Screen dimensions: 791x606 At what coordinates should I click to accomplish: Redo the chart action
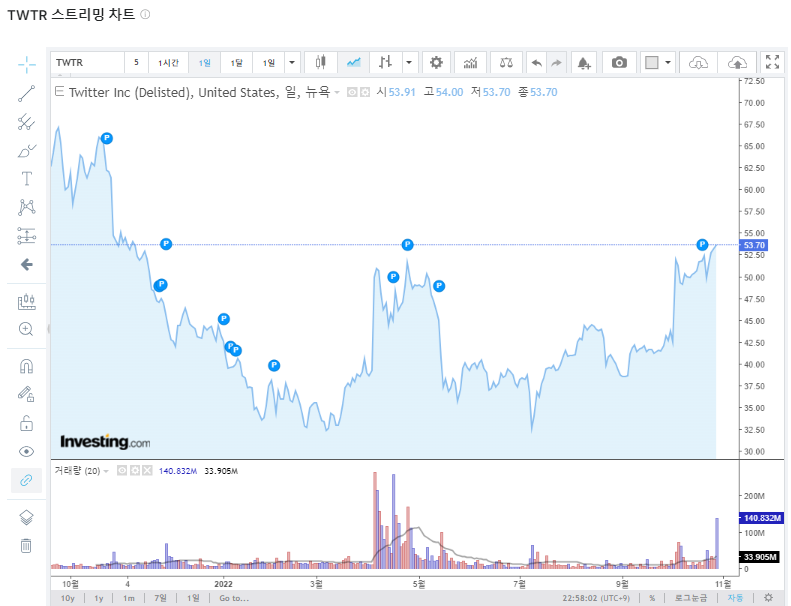point(556,63)
